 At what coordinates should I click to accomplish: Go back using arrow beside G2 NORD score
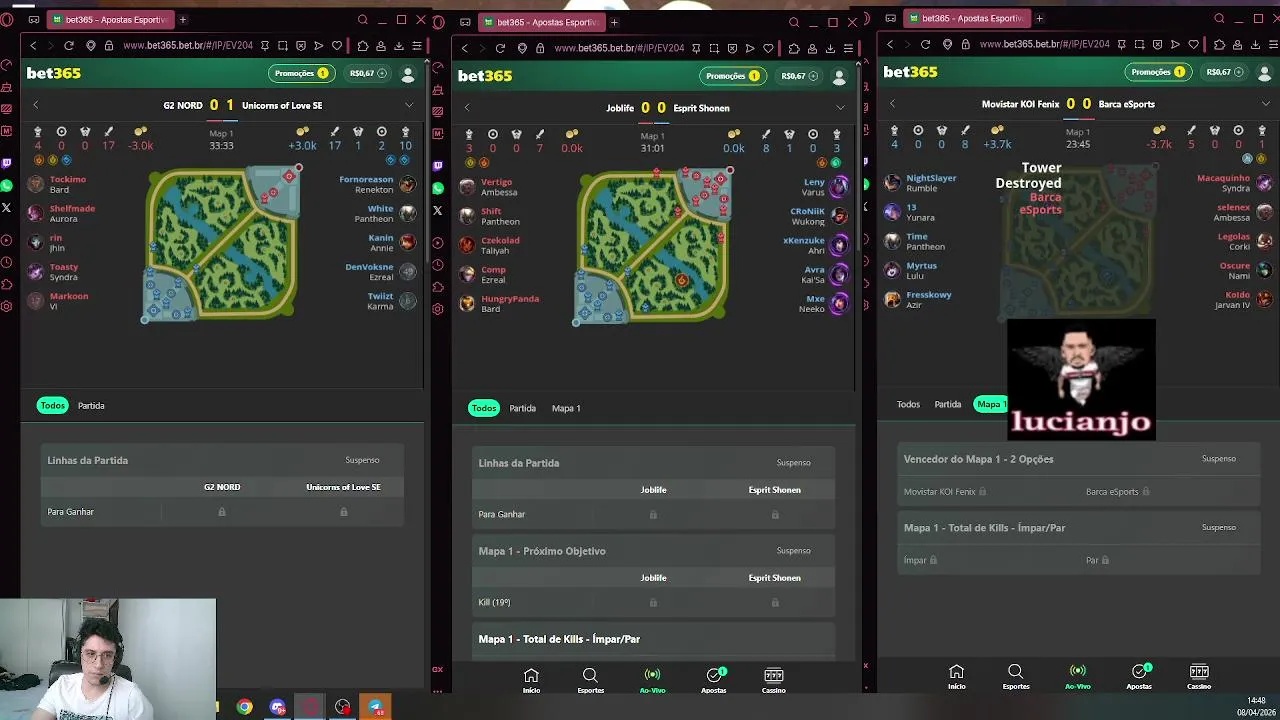click(x=35, y=105)
